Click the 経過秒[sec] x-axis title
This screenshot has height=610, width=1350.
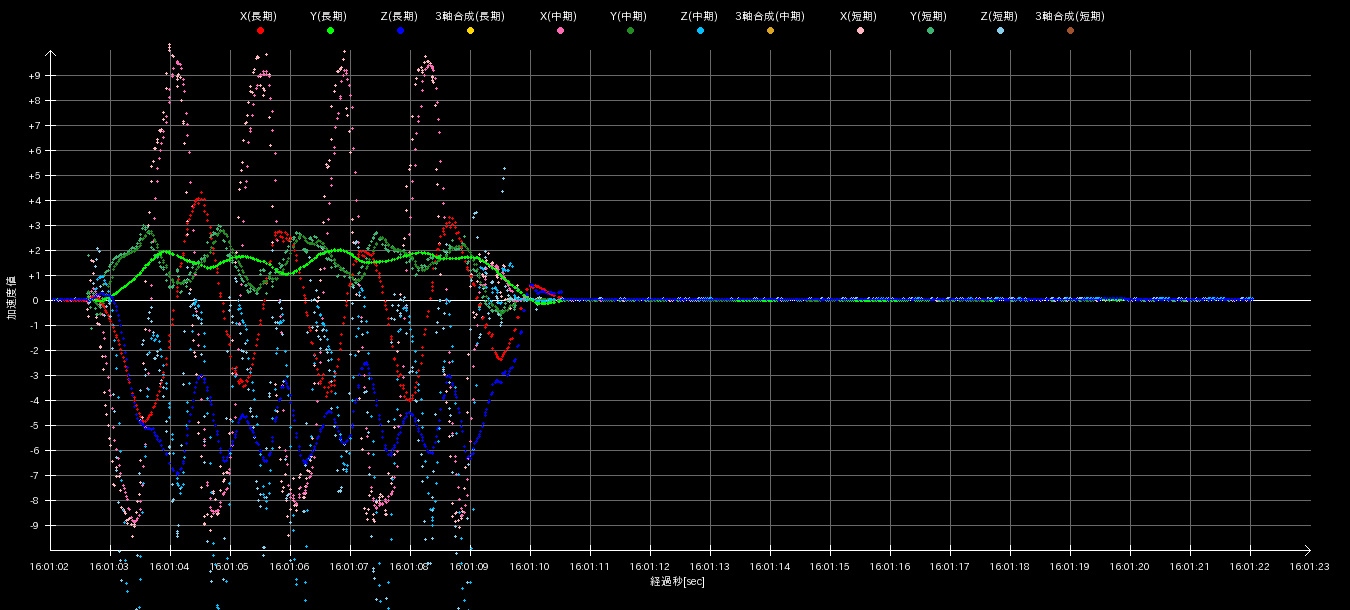pos(677,582)
